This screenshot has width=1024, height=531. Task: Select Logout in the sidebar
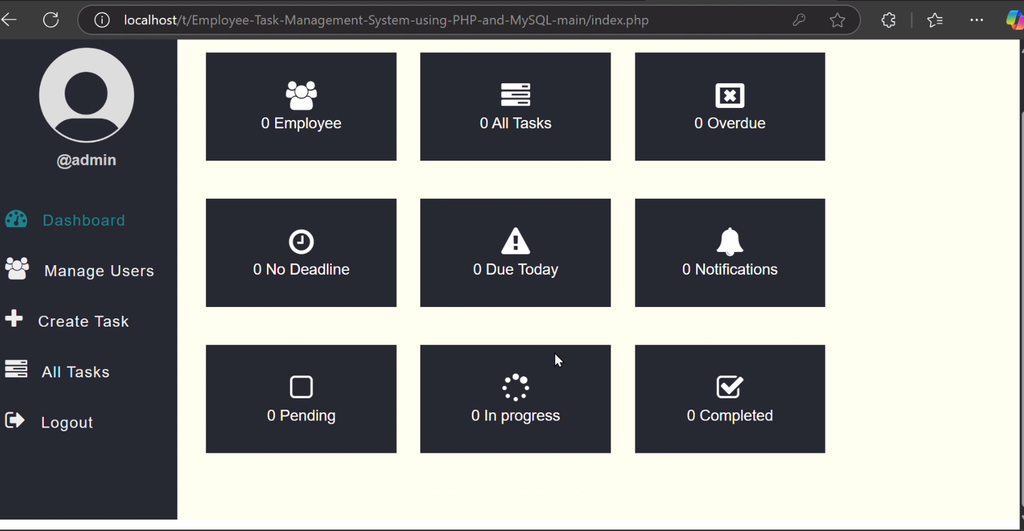tap(67, 423)
